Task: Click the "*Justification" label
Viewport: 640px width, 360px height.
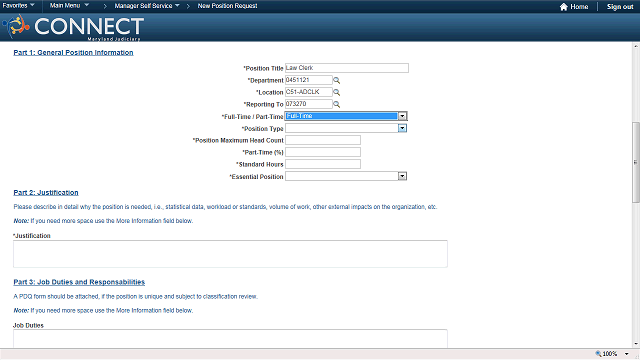Action: pyautogui.click(x=31, y=236)
